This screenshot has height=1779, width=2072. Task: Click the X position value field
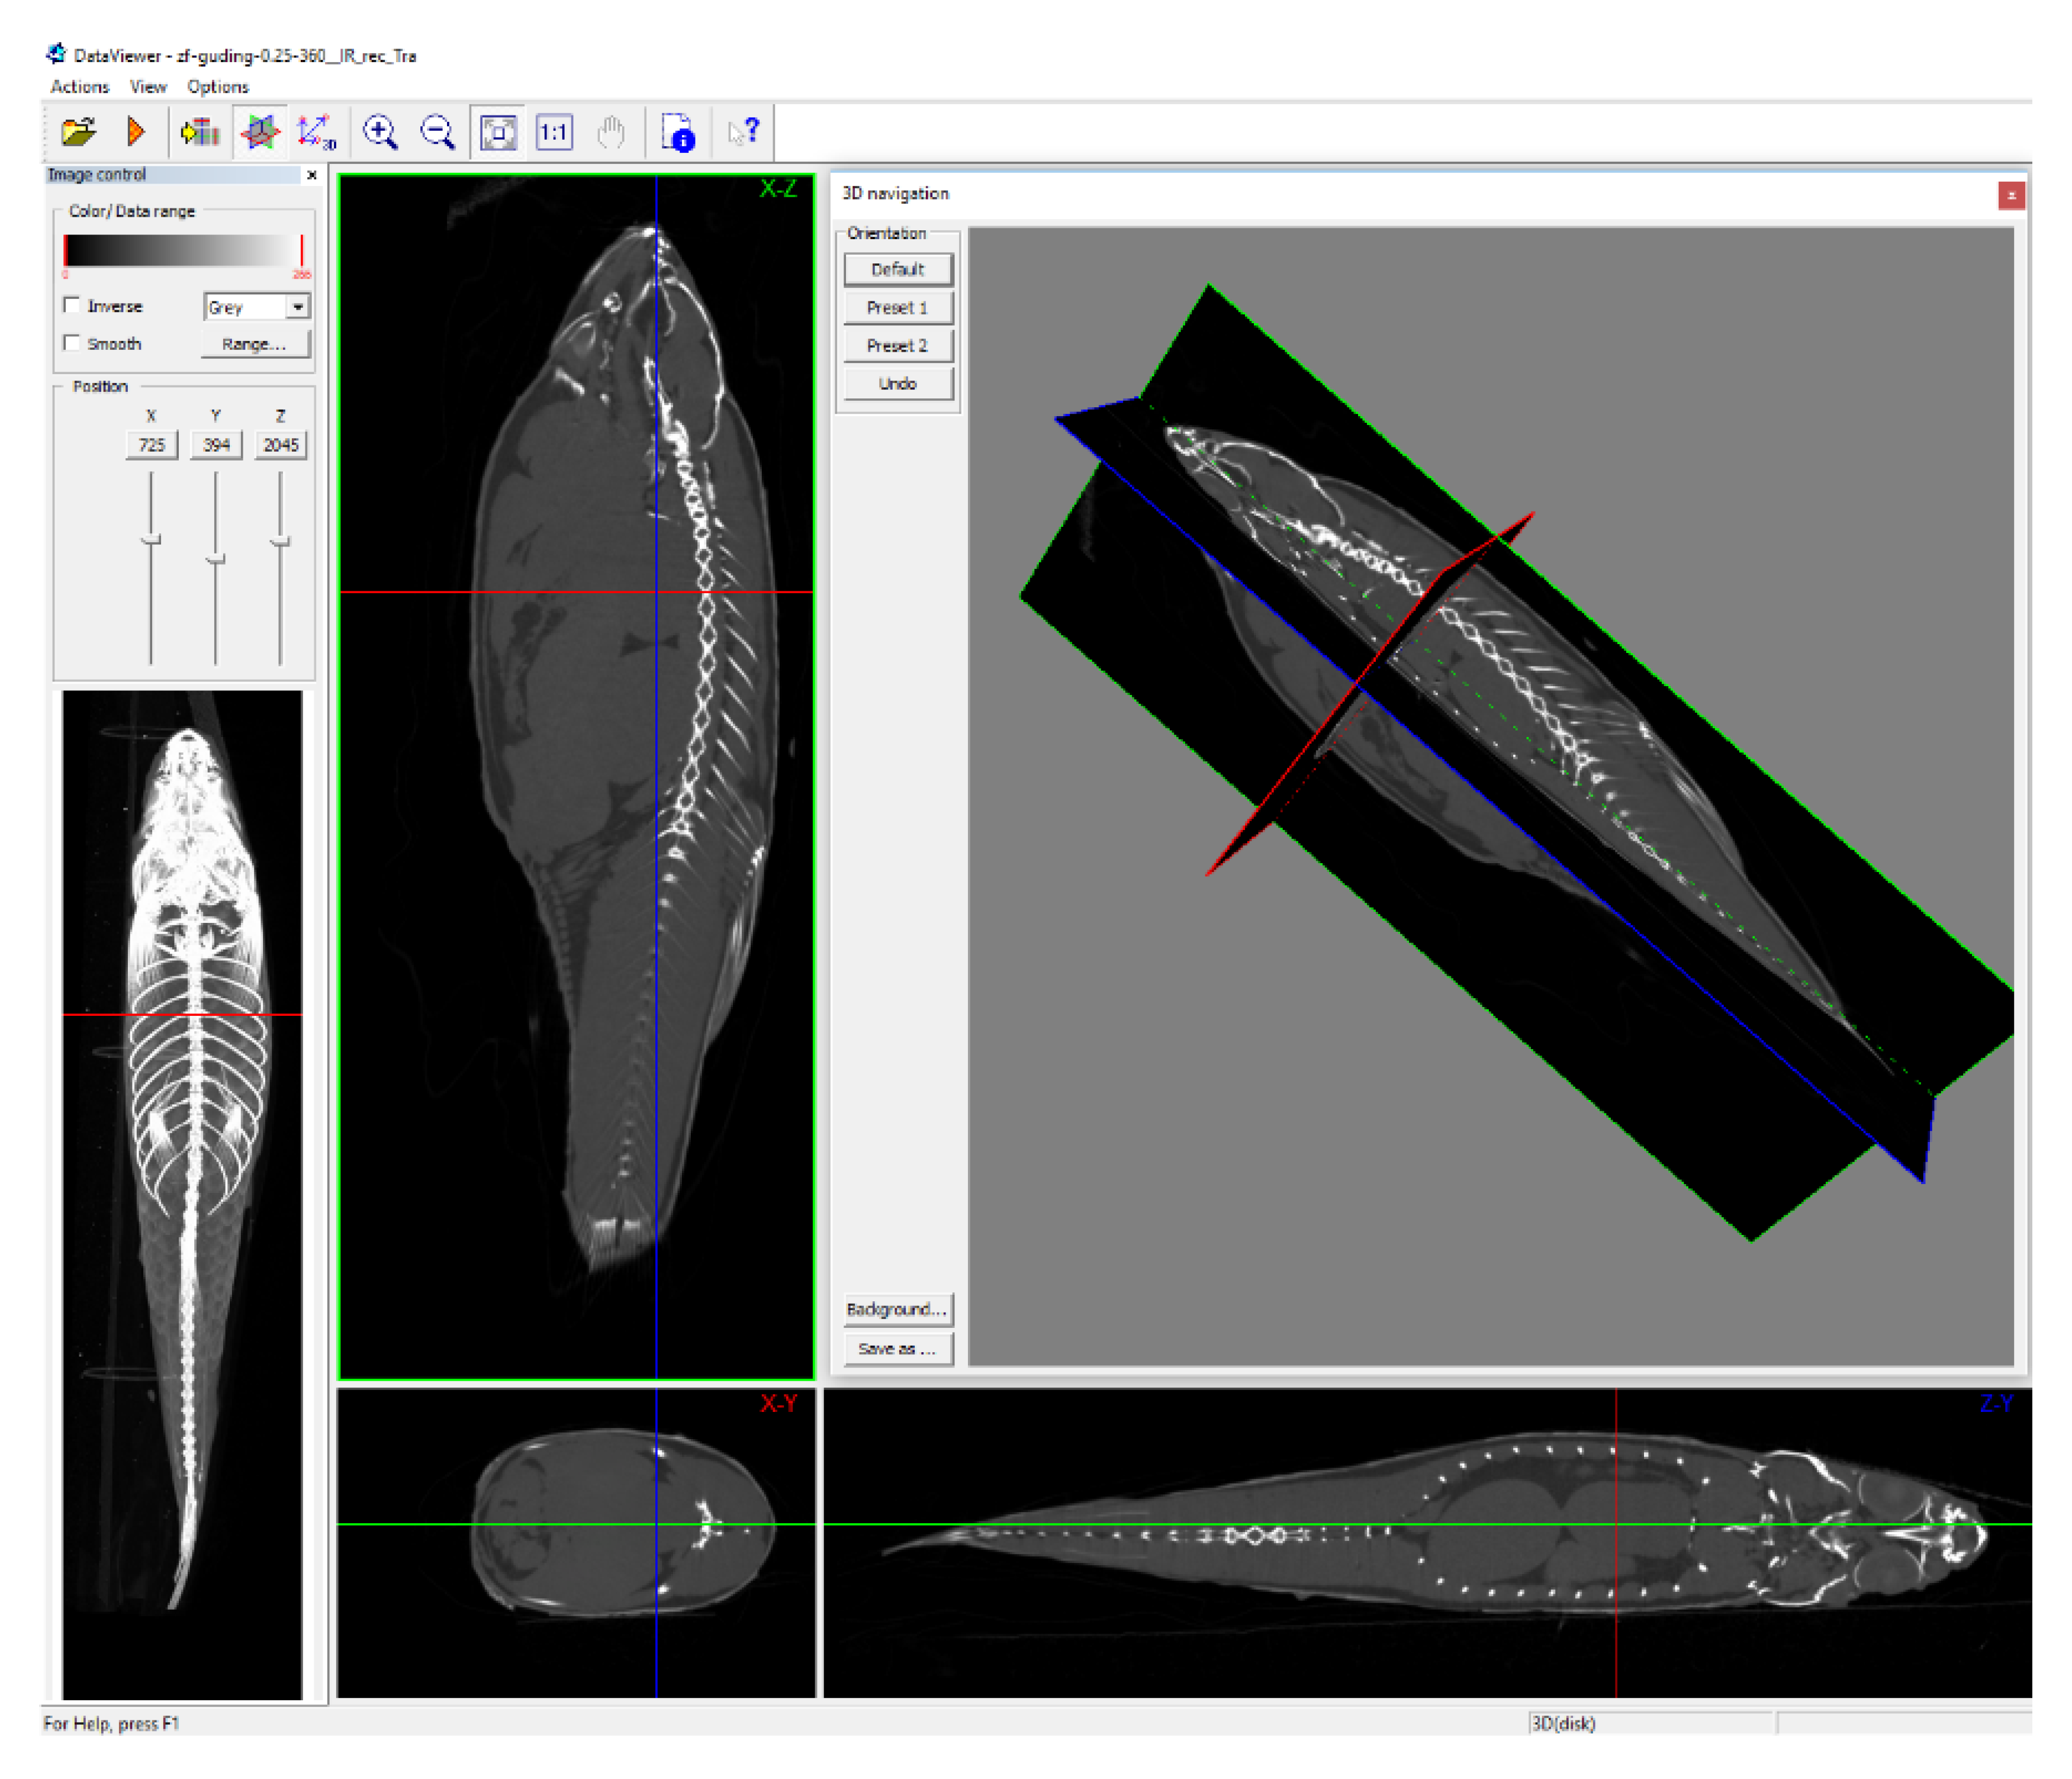[x=152, y=445]
